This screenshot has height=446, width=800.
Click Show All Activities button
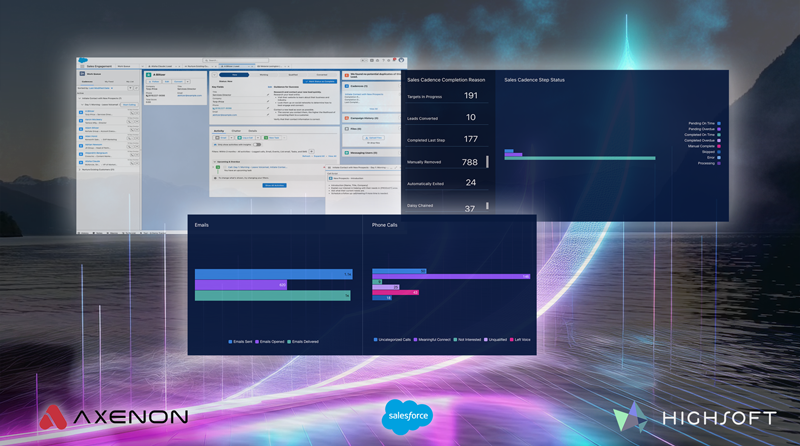(x=274, y=185)
